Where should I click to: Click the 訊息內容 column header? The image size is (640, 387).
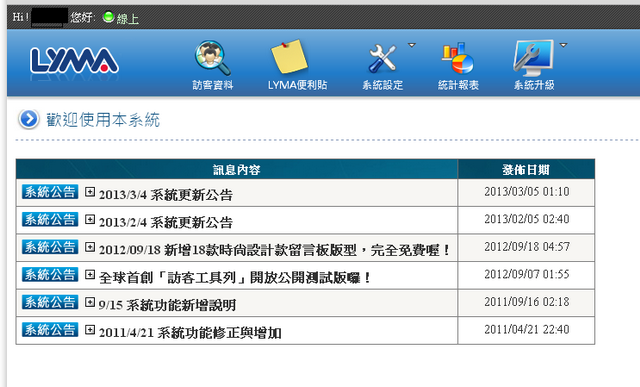236,169
